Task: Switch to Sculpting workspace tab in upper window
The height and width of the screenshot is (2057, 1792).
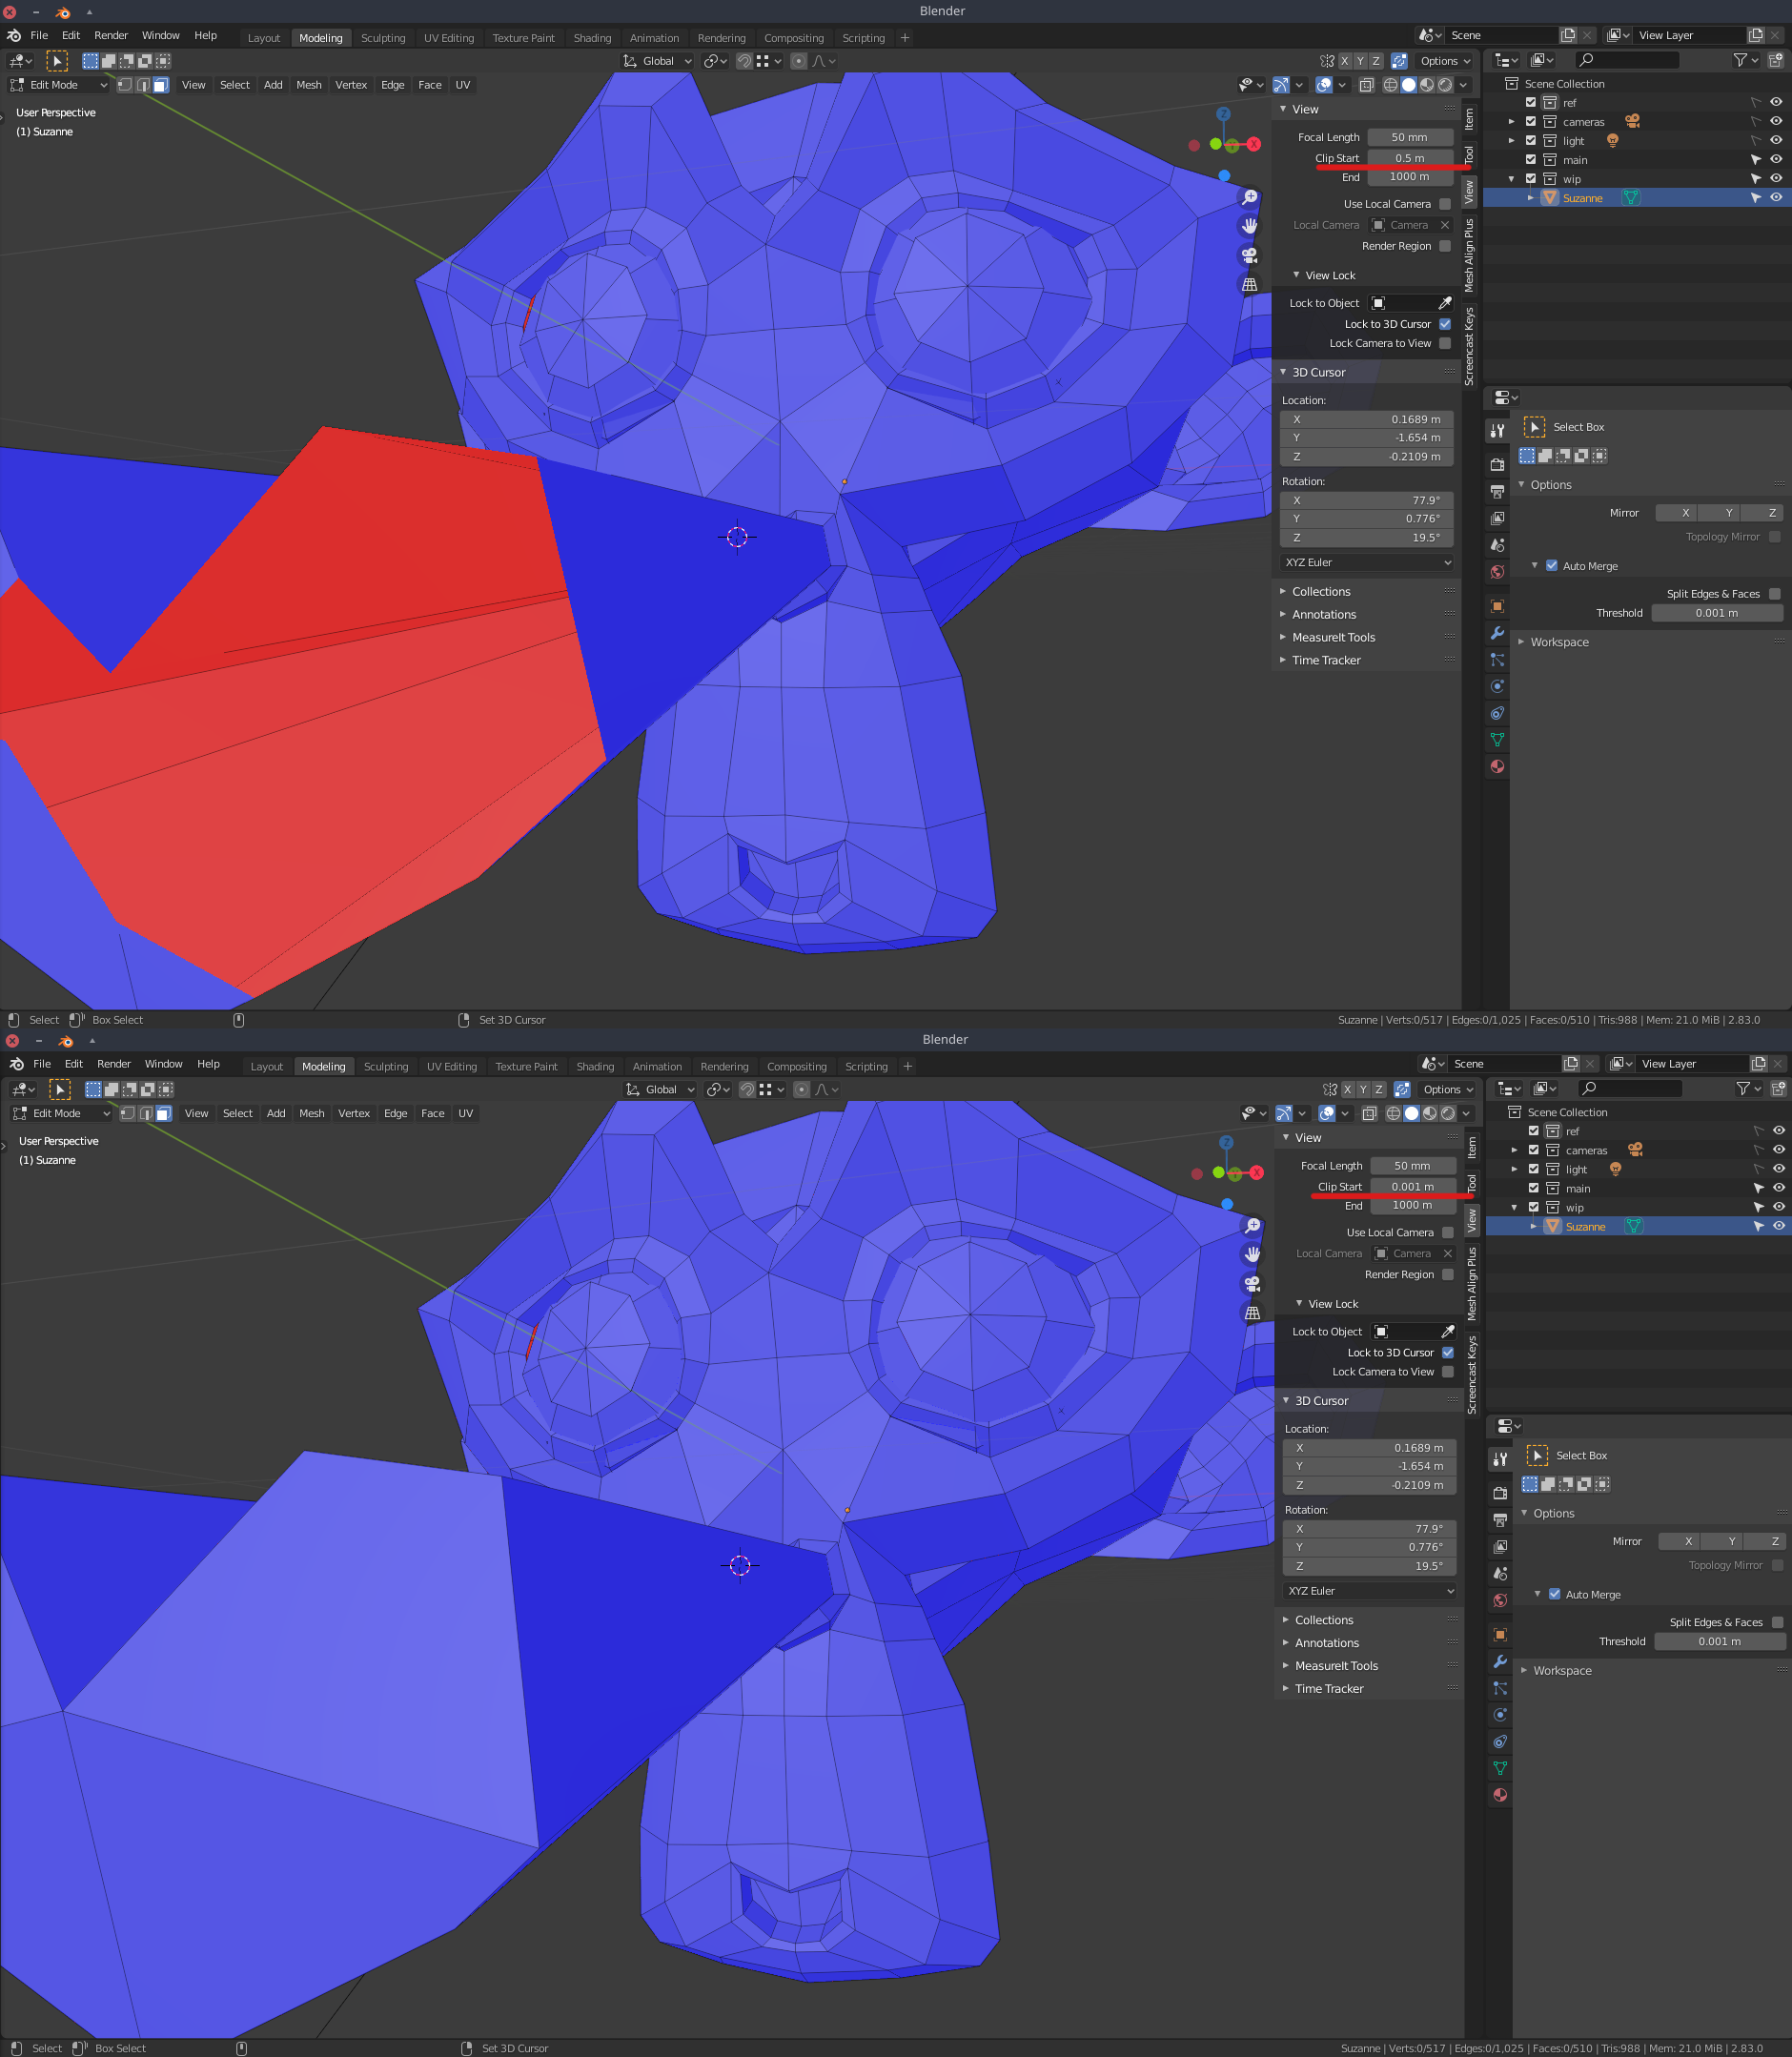Action: [x=383, y=38]
